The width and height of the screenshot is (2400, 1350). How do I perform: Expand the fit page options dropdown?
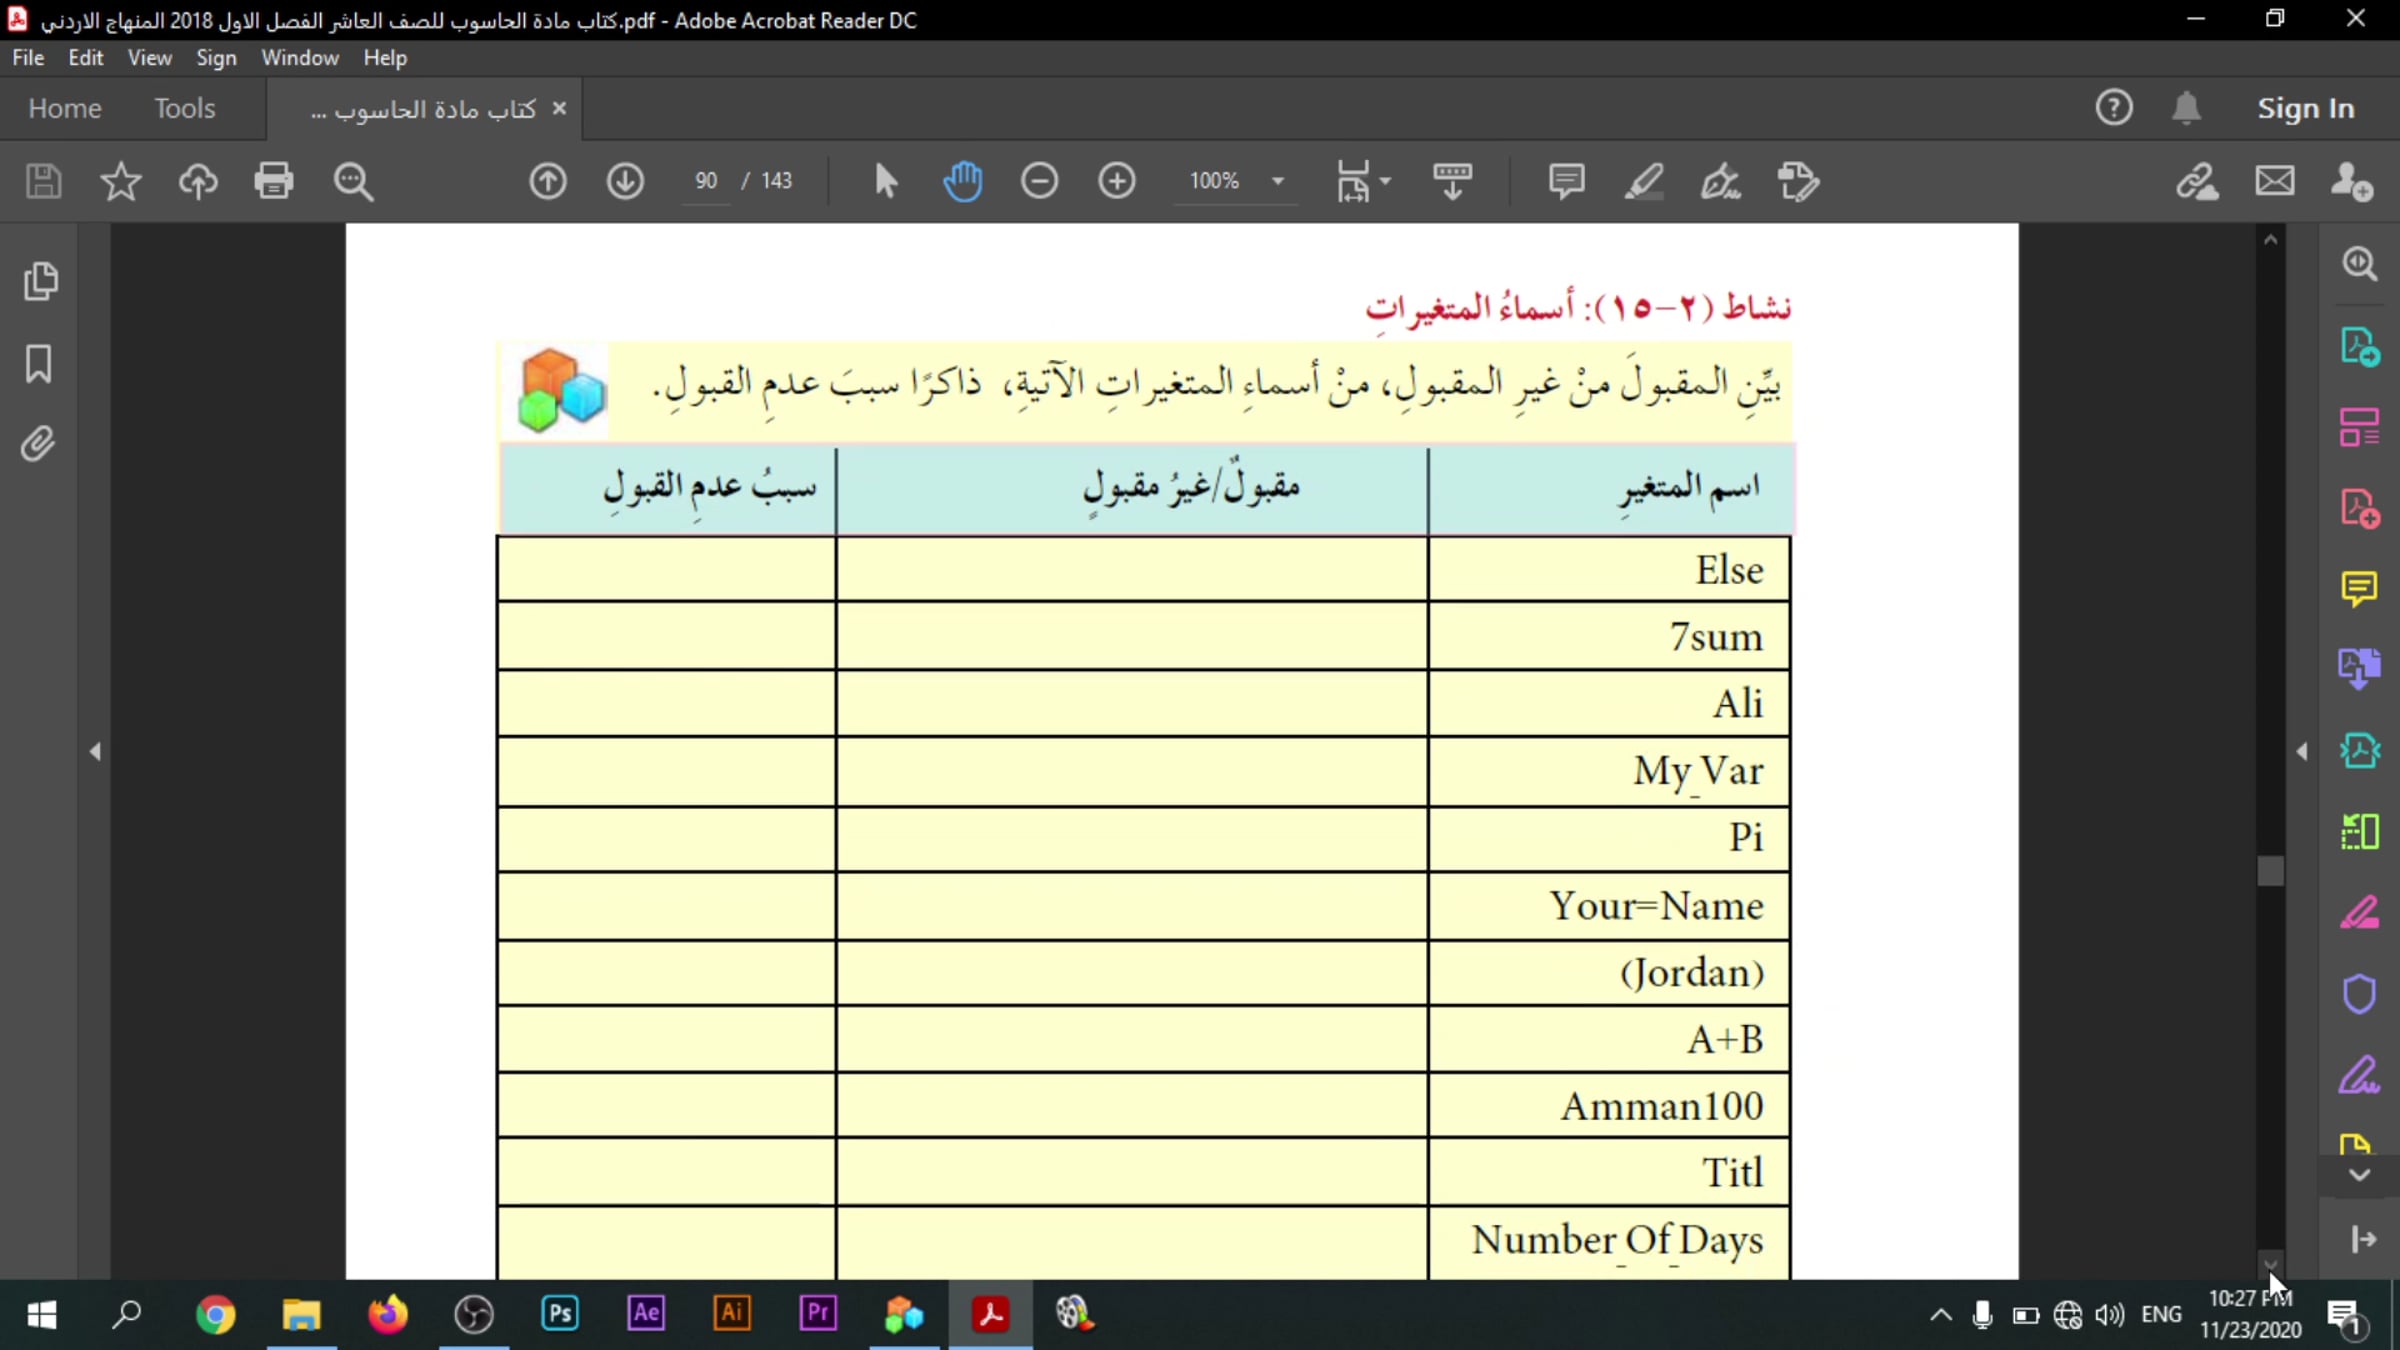coord(1386,181)
